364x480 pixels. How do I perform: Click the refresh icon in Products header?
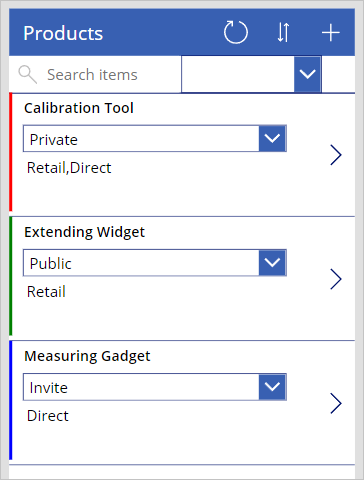pos(236,33)
